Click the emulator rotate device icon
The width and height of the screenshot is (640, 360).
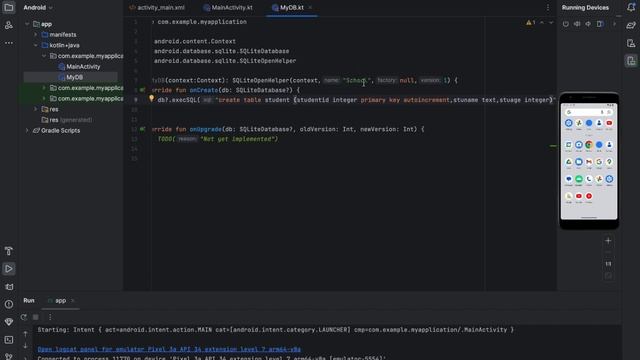[x=600, y=24]
